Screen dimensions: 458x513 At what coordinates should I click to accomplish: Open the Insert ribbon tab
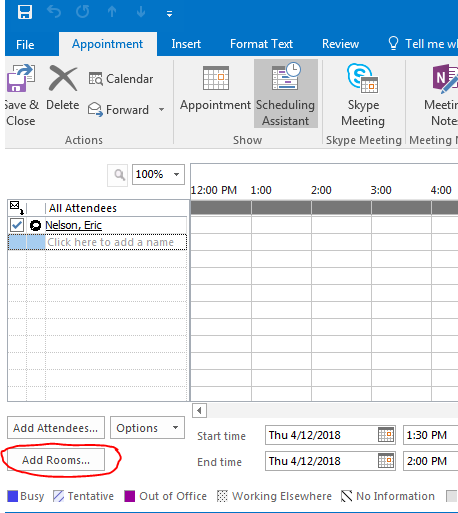click(186, 44)
